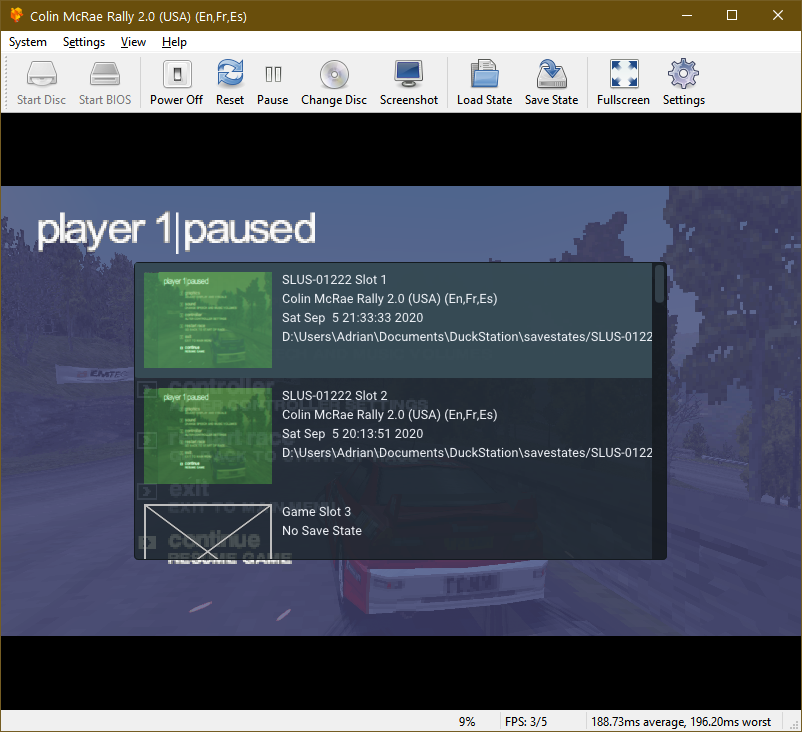Click game title under Slot 2 entry

pos(389,415)
